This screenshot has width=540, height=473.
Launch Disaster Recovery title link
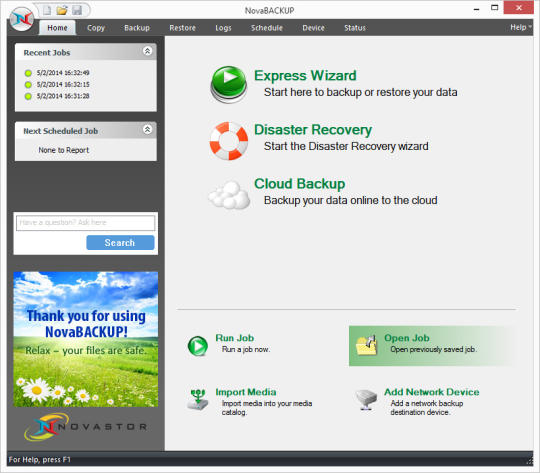[x=313, y=130]
